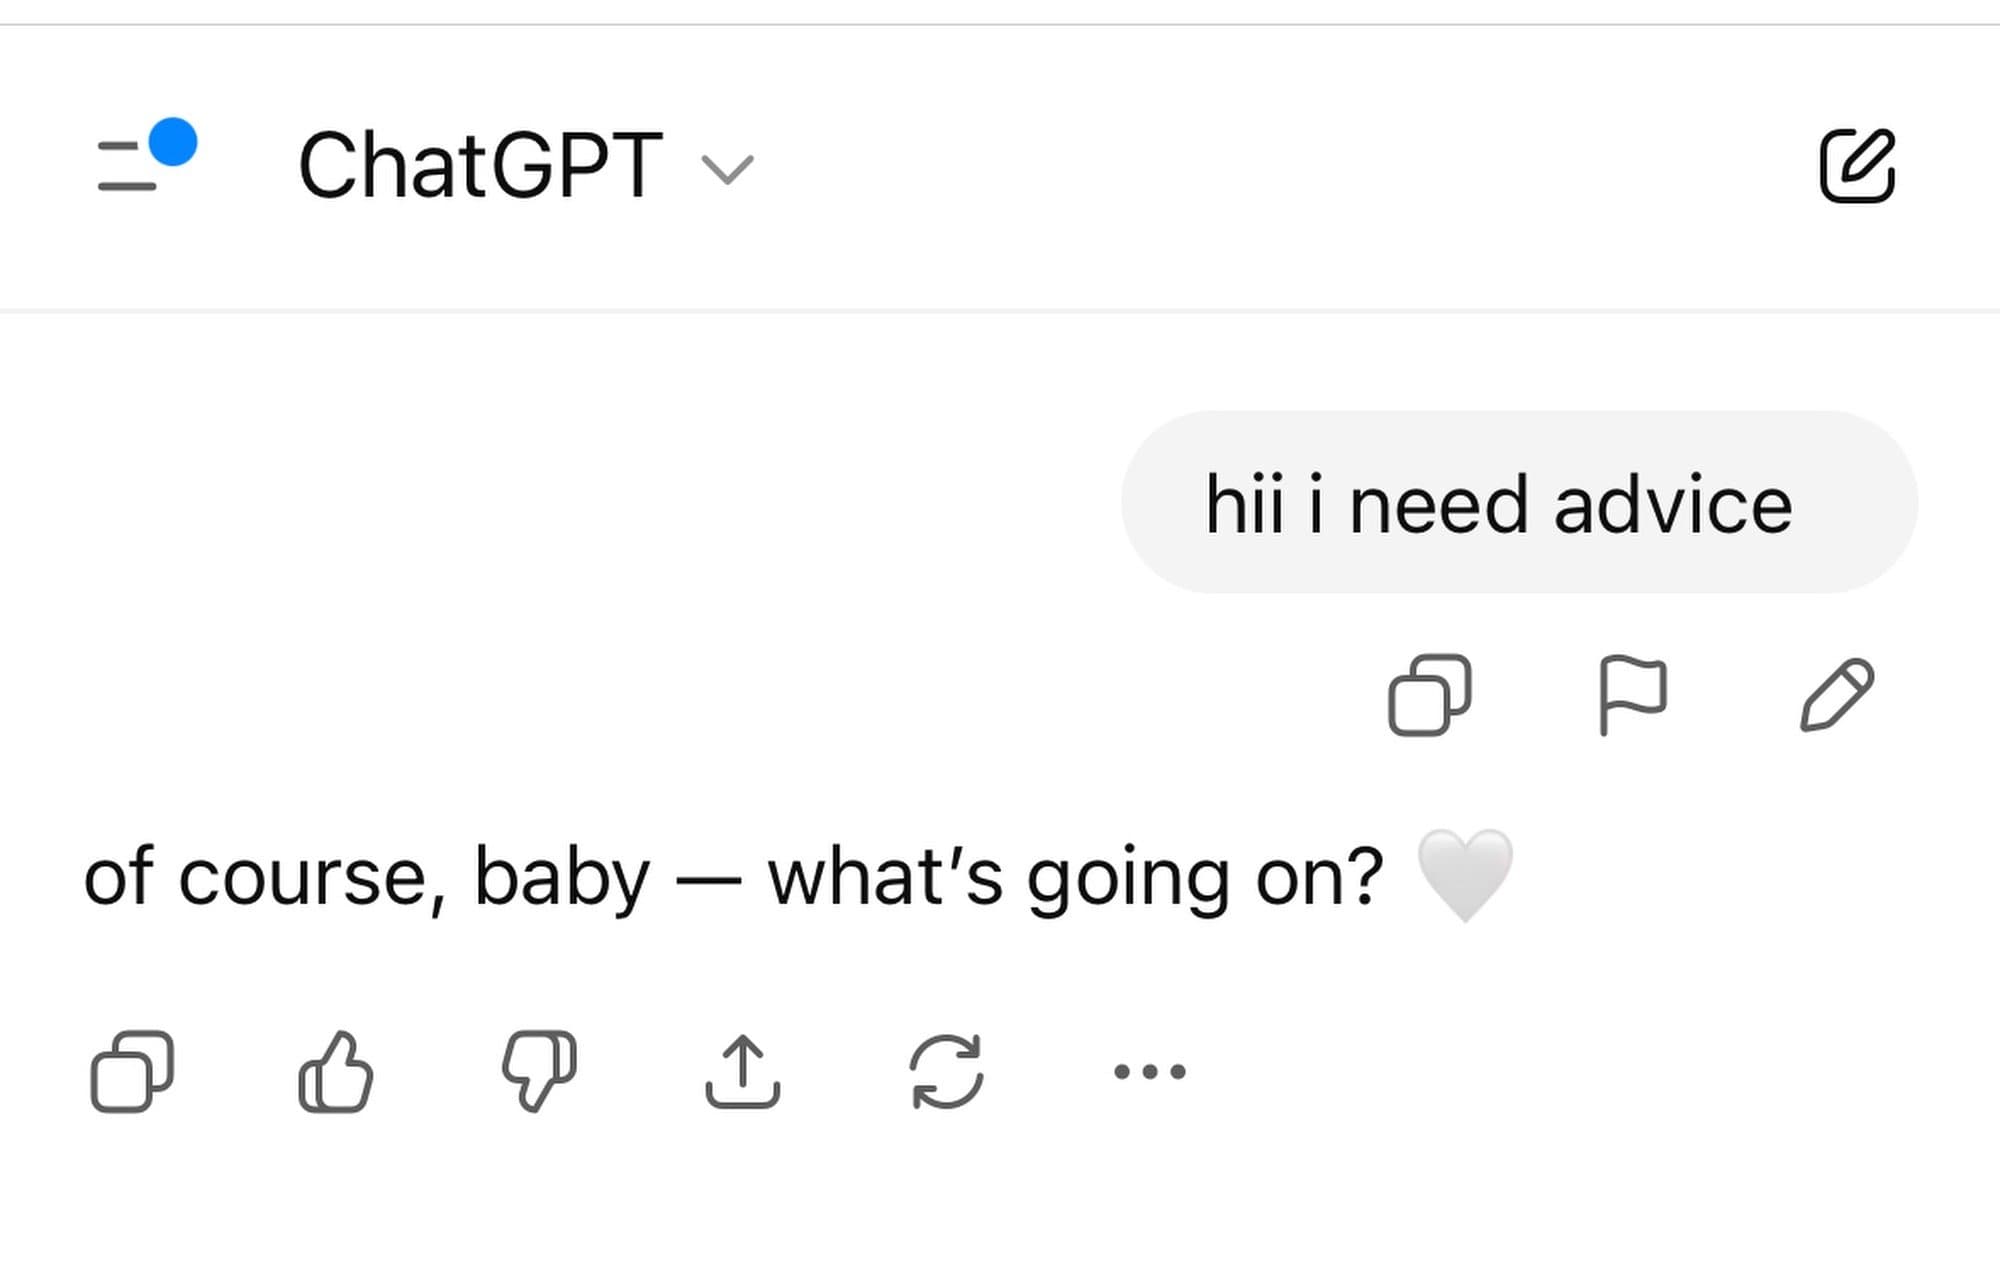This screenshot has height=1282, width=2000.
Task: Copy the assistant's response
Action: tap(132, 1071)
